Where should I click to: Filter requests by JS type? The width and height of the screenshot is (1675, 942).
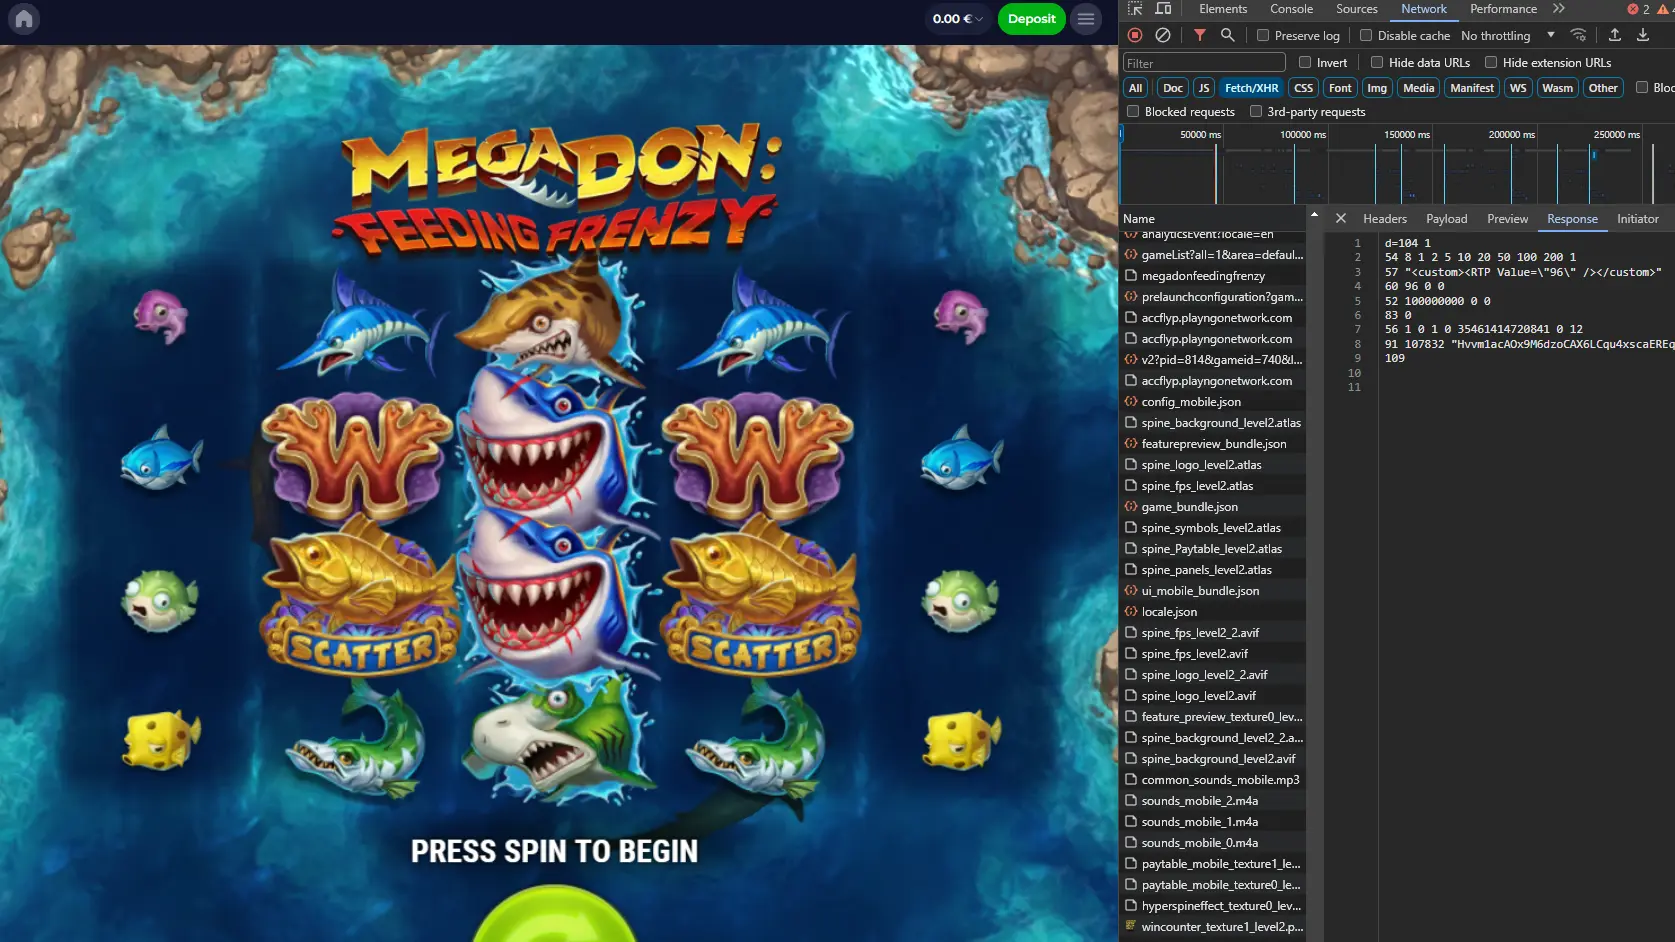(x=1204, y=88)
